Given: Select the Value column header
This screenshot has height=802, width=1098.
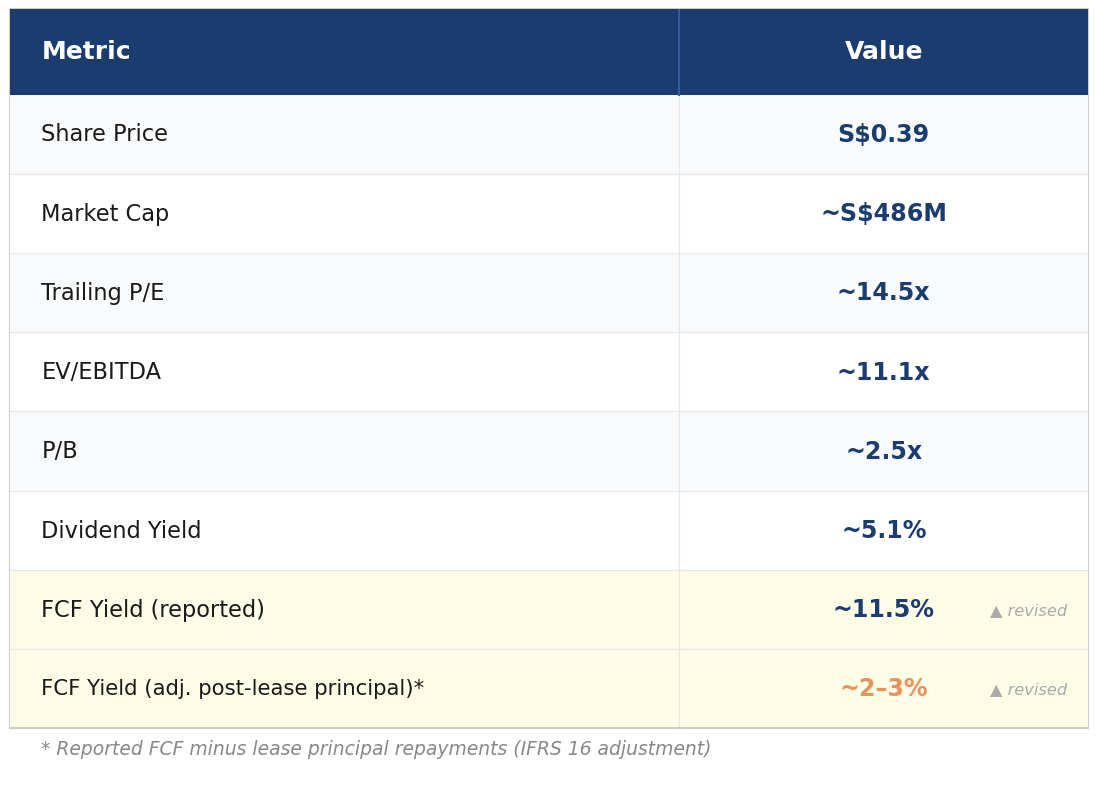Looking at the screenshot, I should point(883,50).
